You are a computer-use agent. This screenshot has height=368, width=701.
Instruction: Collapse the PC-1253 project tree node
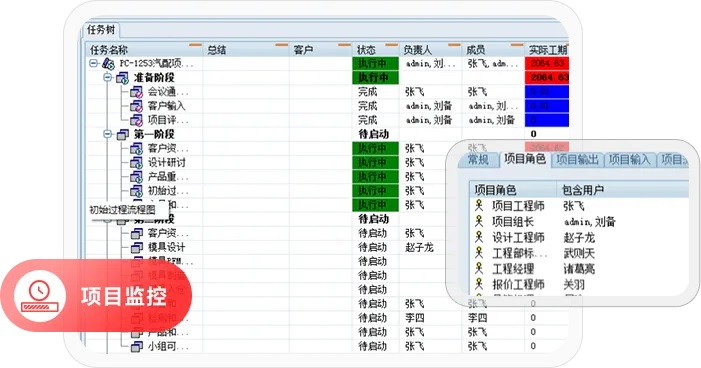pyautogui.click(x=93, y=63)
